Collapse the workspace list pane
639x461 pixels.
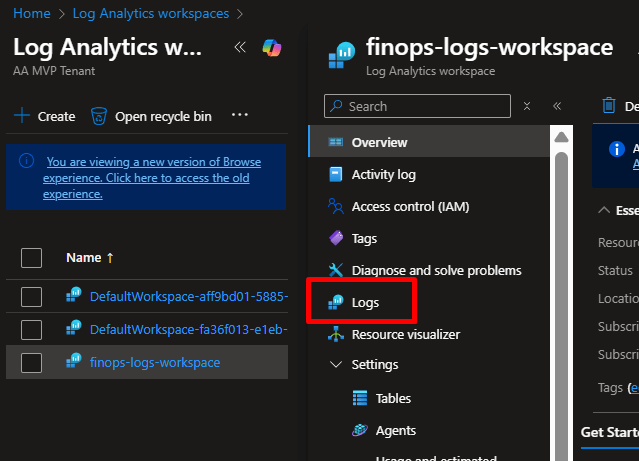239,47
